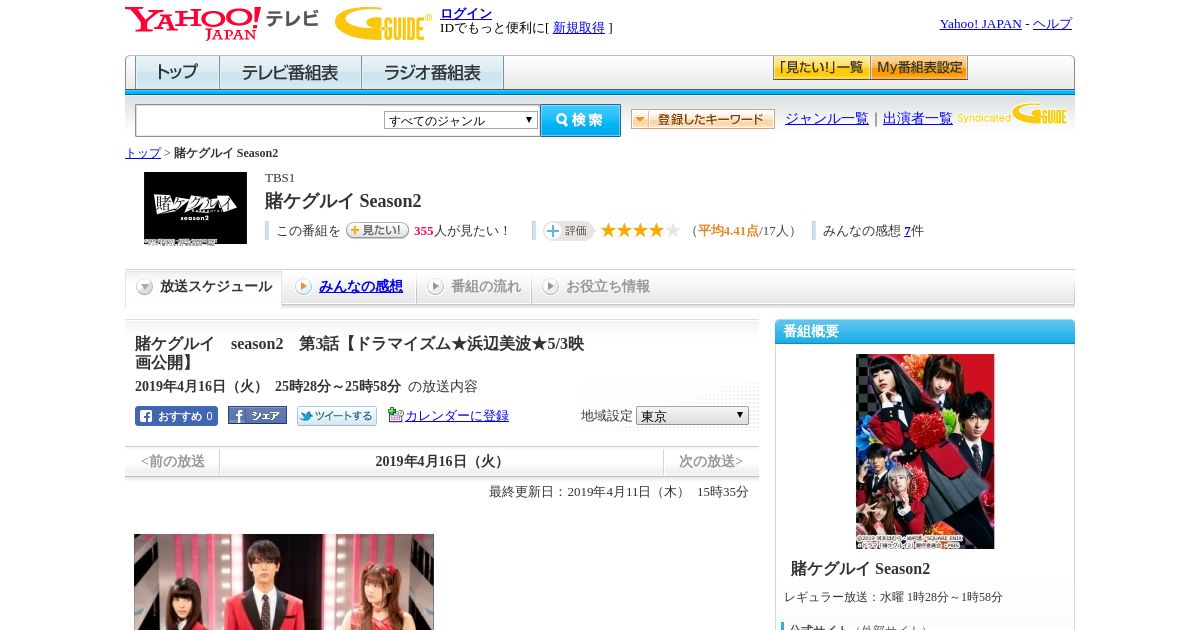Click the Facebook シェア button
The image size is (1200, 630).
(x=257, y=415)
